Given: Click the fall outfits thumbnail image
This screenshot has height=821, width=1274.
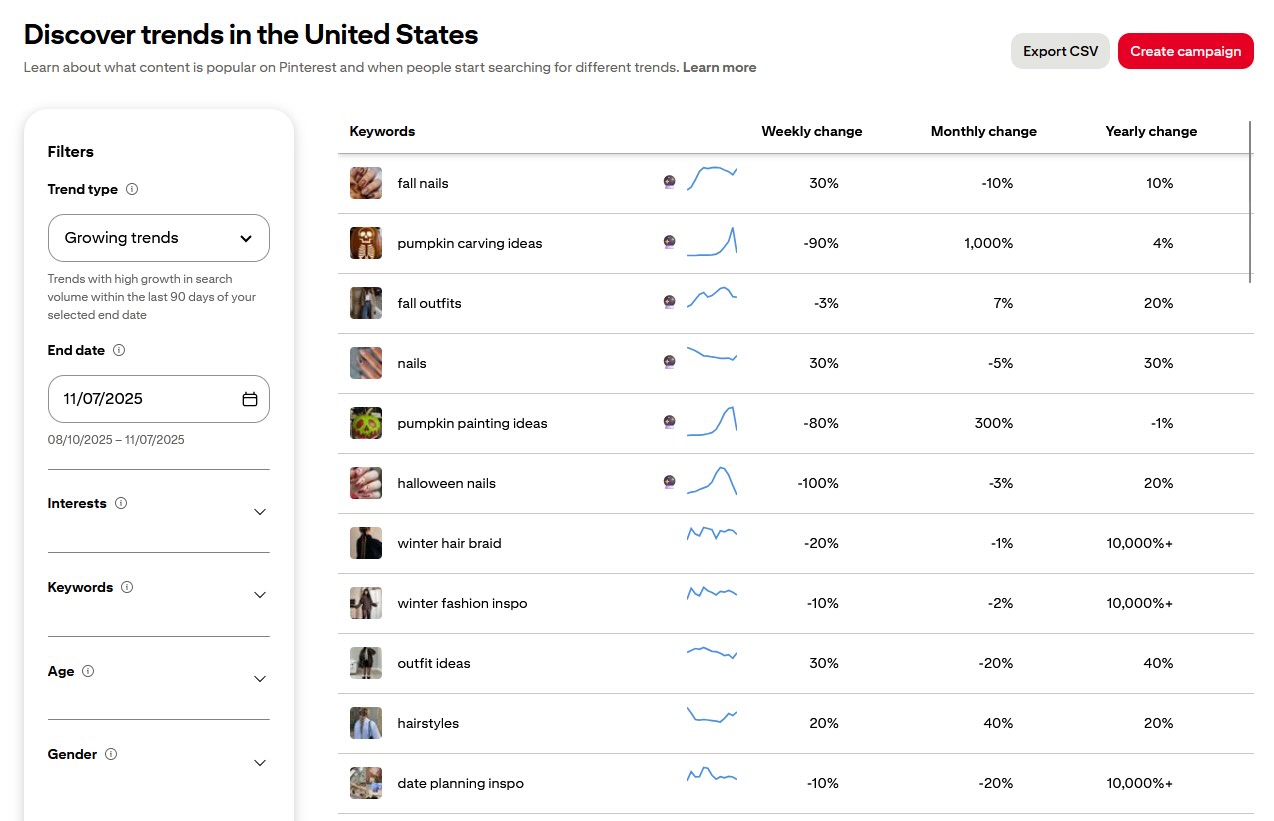Looking at the screenshot, I should (x=365, y=303).
